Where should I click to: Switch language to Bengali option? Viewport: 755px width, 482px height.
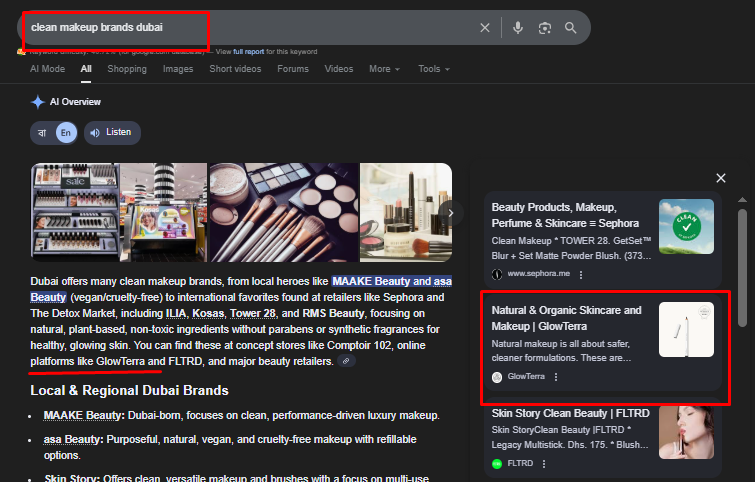tap(42, 133)
